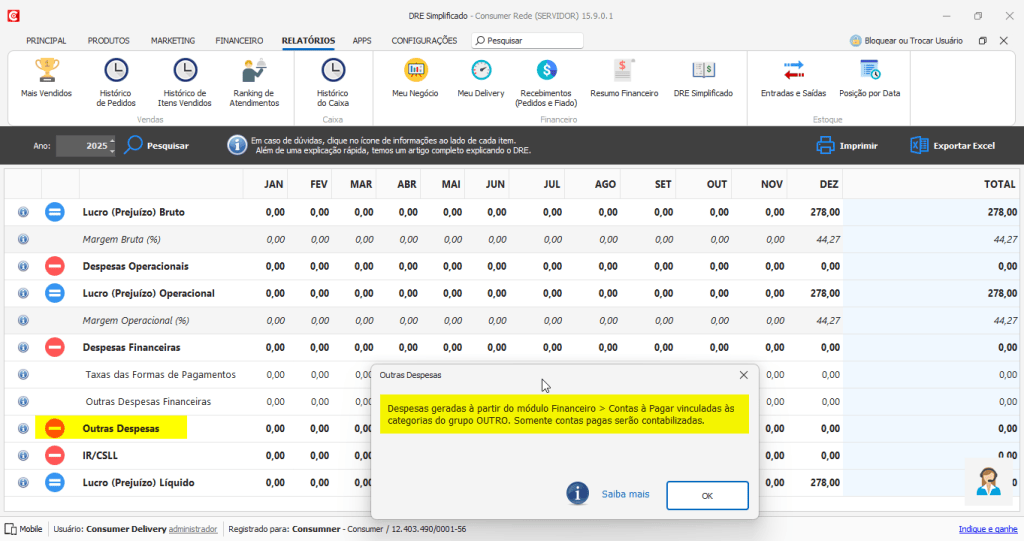This screenshot has height=541, width=1024.
Task: Switch to the CONFIGURAÇÕES tab
Action: pos(424,41)
